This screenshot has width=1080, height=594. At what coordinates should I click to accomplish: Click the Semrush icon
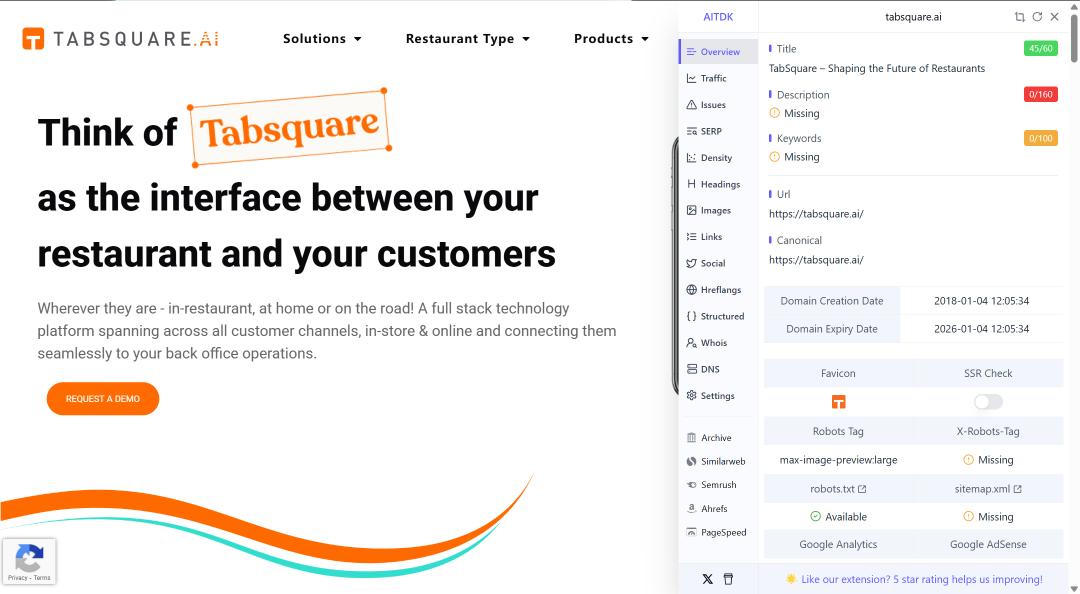point(692,485)
